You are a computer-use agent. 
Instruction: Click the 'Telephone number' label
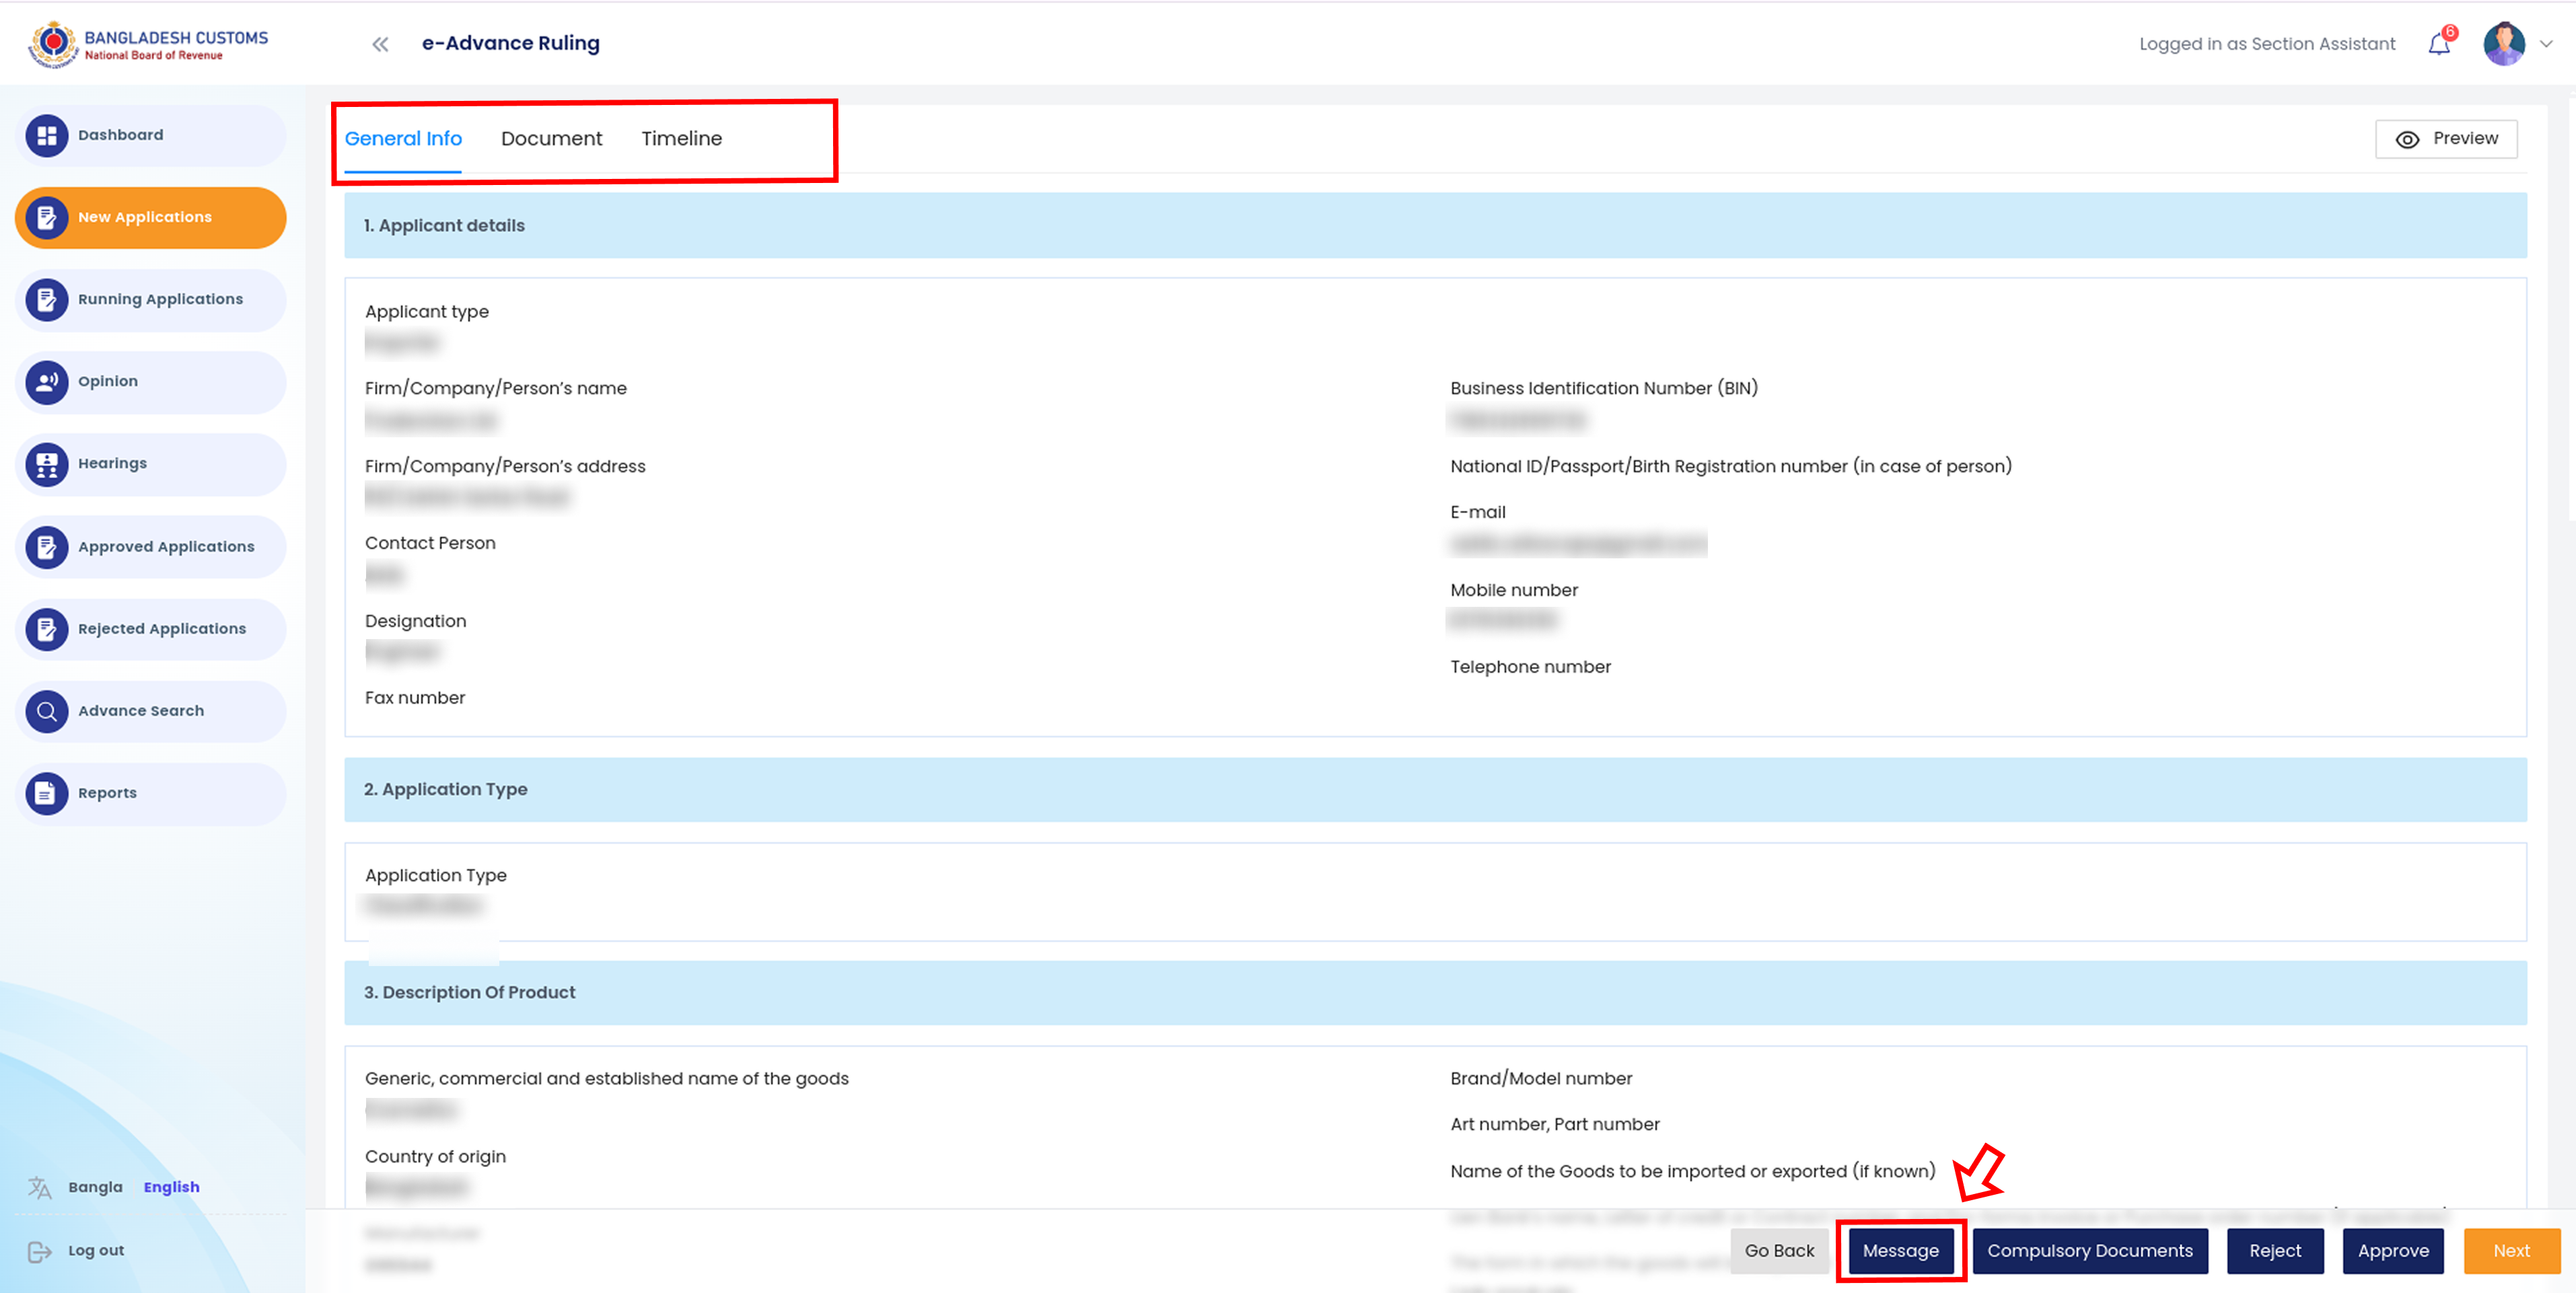tap(1530, 667)
